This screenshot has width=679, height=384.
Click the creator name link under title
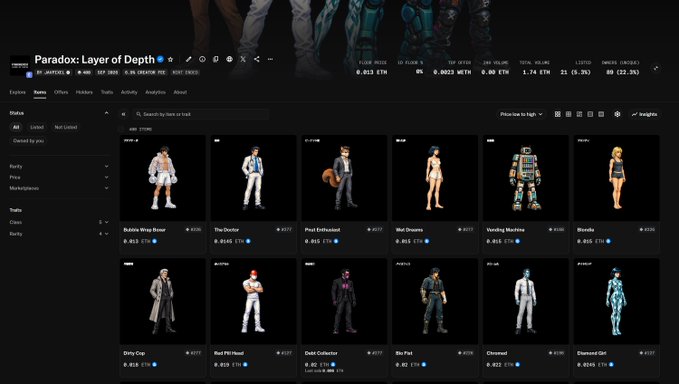(x=53, y=72)
